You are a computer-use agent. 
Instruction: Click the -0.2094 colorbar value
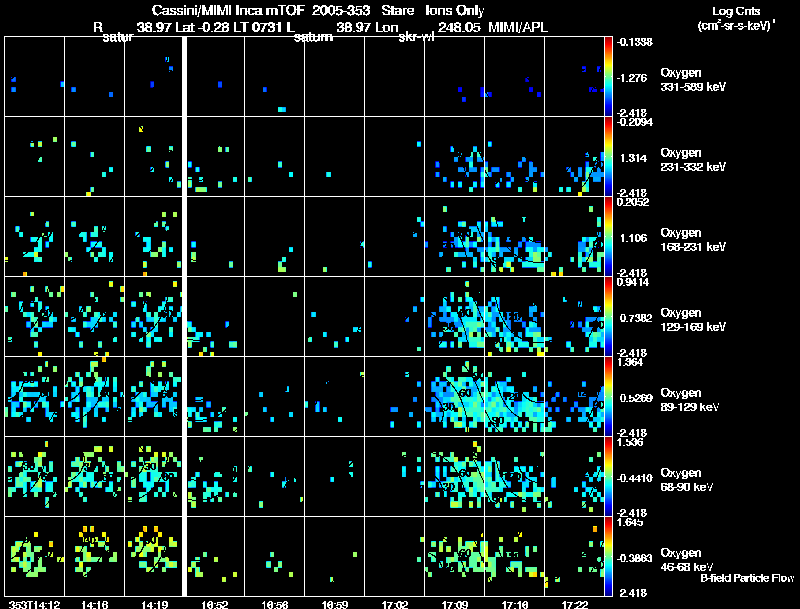(x=634, y=122)
